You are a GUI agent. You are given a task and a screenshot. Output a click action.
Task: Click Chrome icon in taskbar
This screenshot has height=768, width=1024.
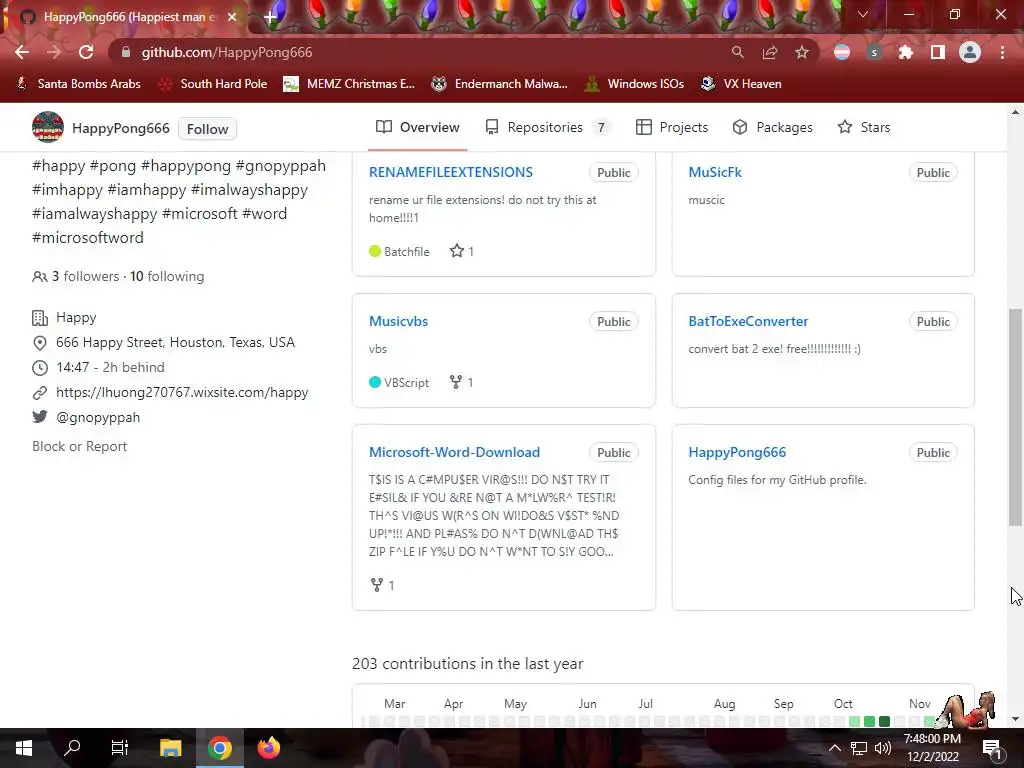click(220, 748)
